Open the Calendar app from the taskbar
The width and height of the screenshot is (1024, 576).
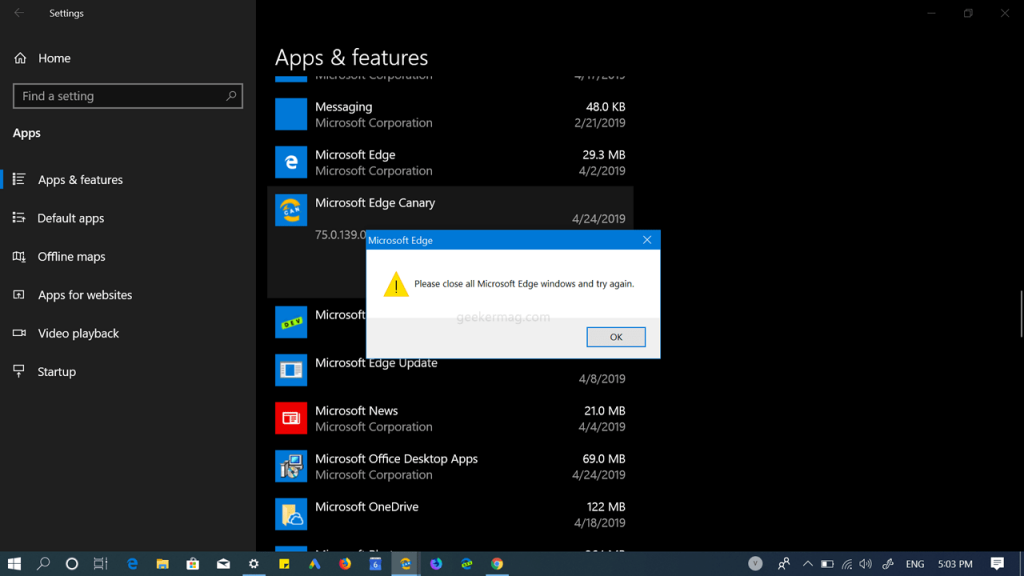click(x=376, y=564)
